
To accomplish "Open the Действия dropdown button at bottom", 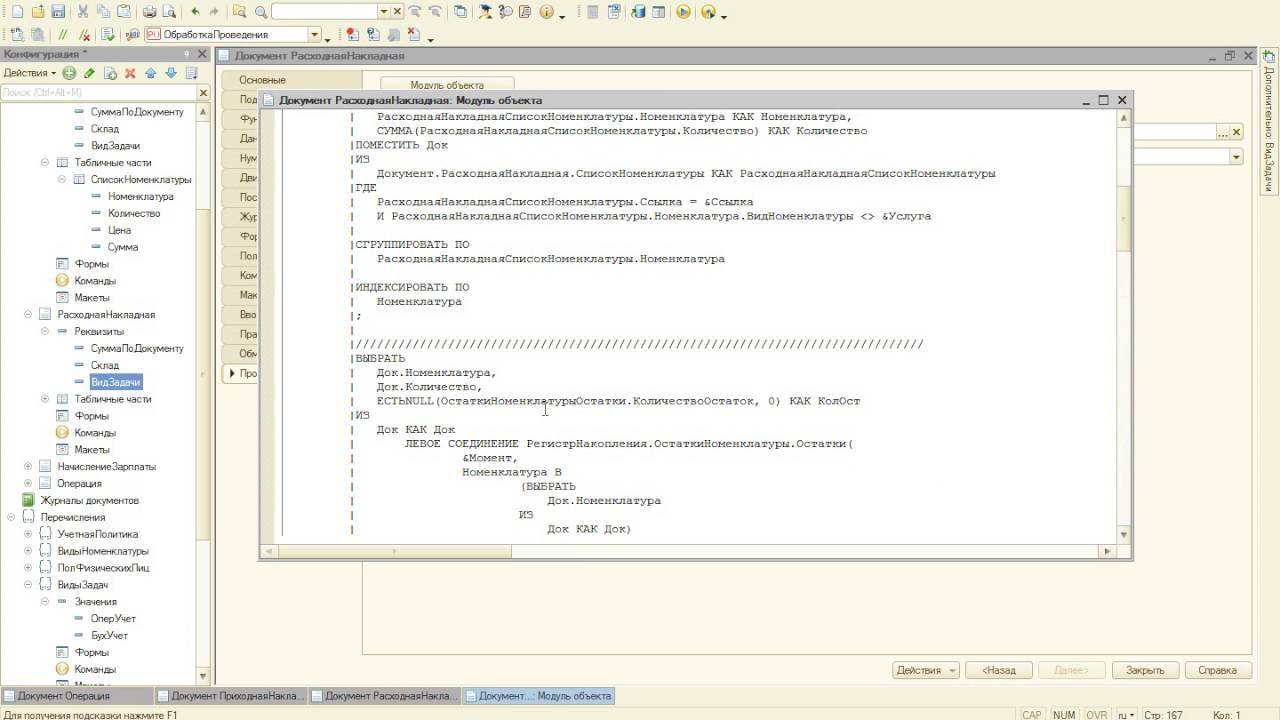I will click(x=926, y=670).
